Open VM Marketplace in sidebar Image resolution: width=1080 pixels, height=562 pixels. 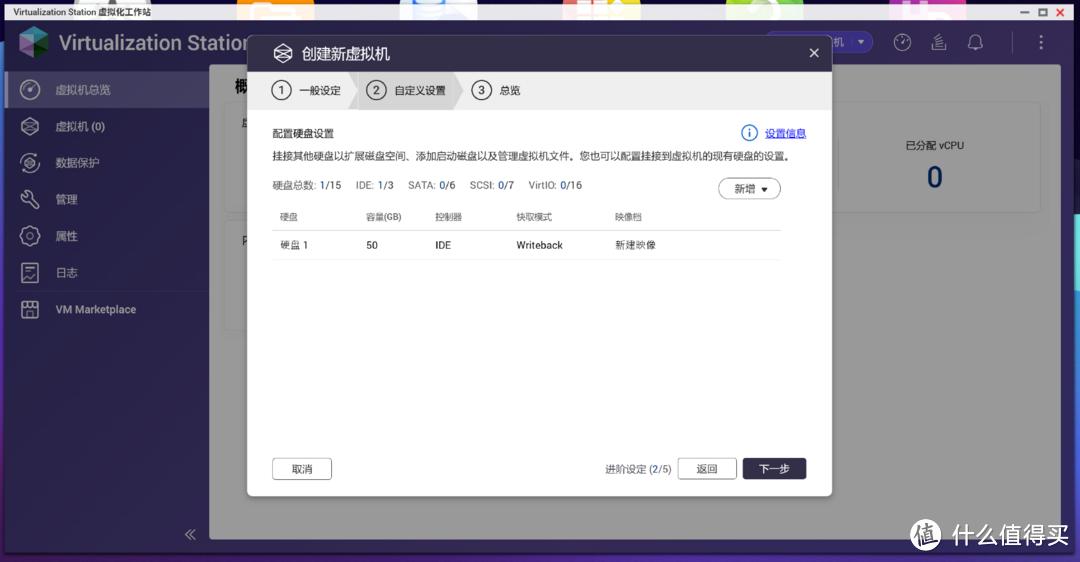tap(107, 309)
